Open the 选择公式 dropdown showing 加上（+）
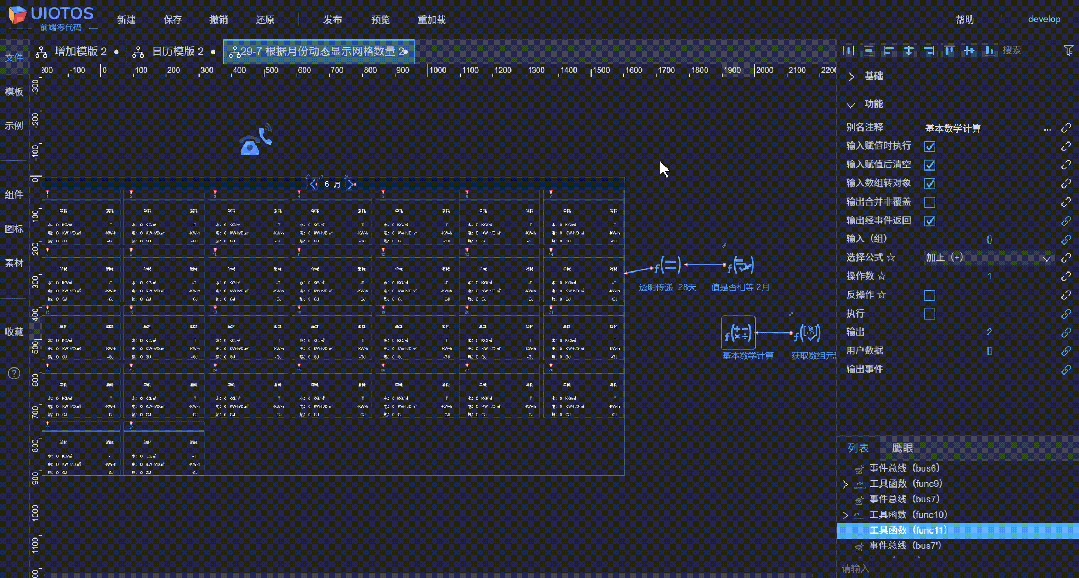 (988, 258)
